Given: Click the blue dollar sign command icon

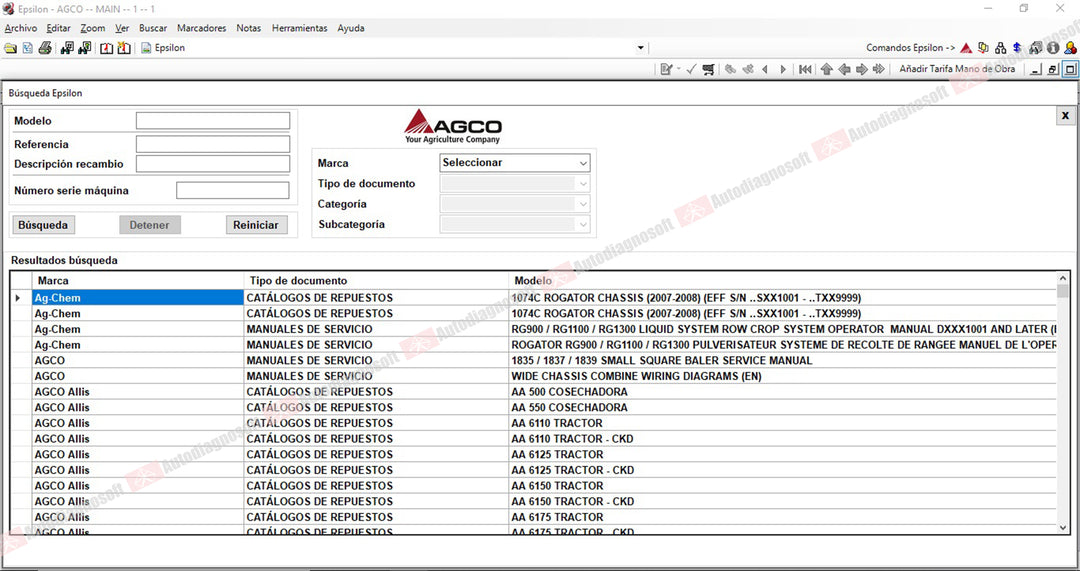Looking at the screenshot, I should [1017, 48].
